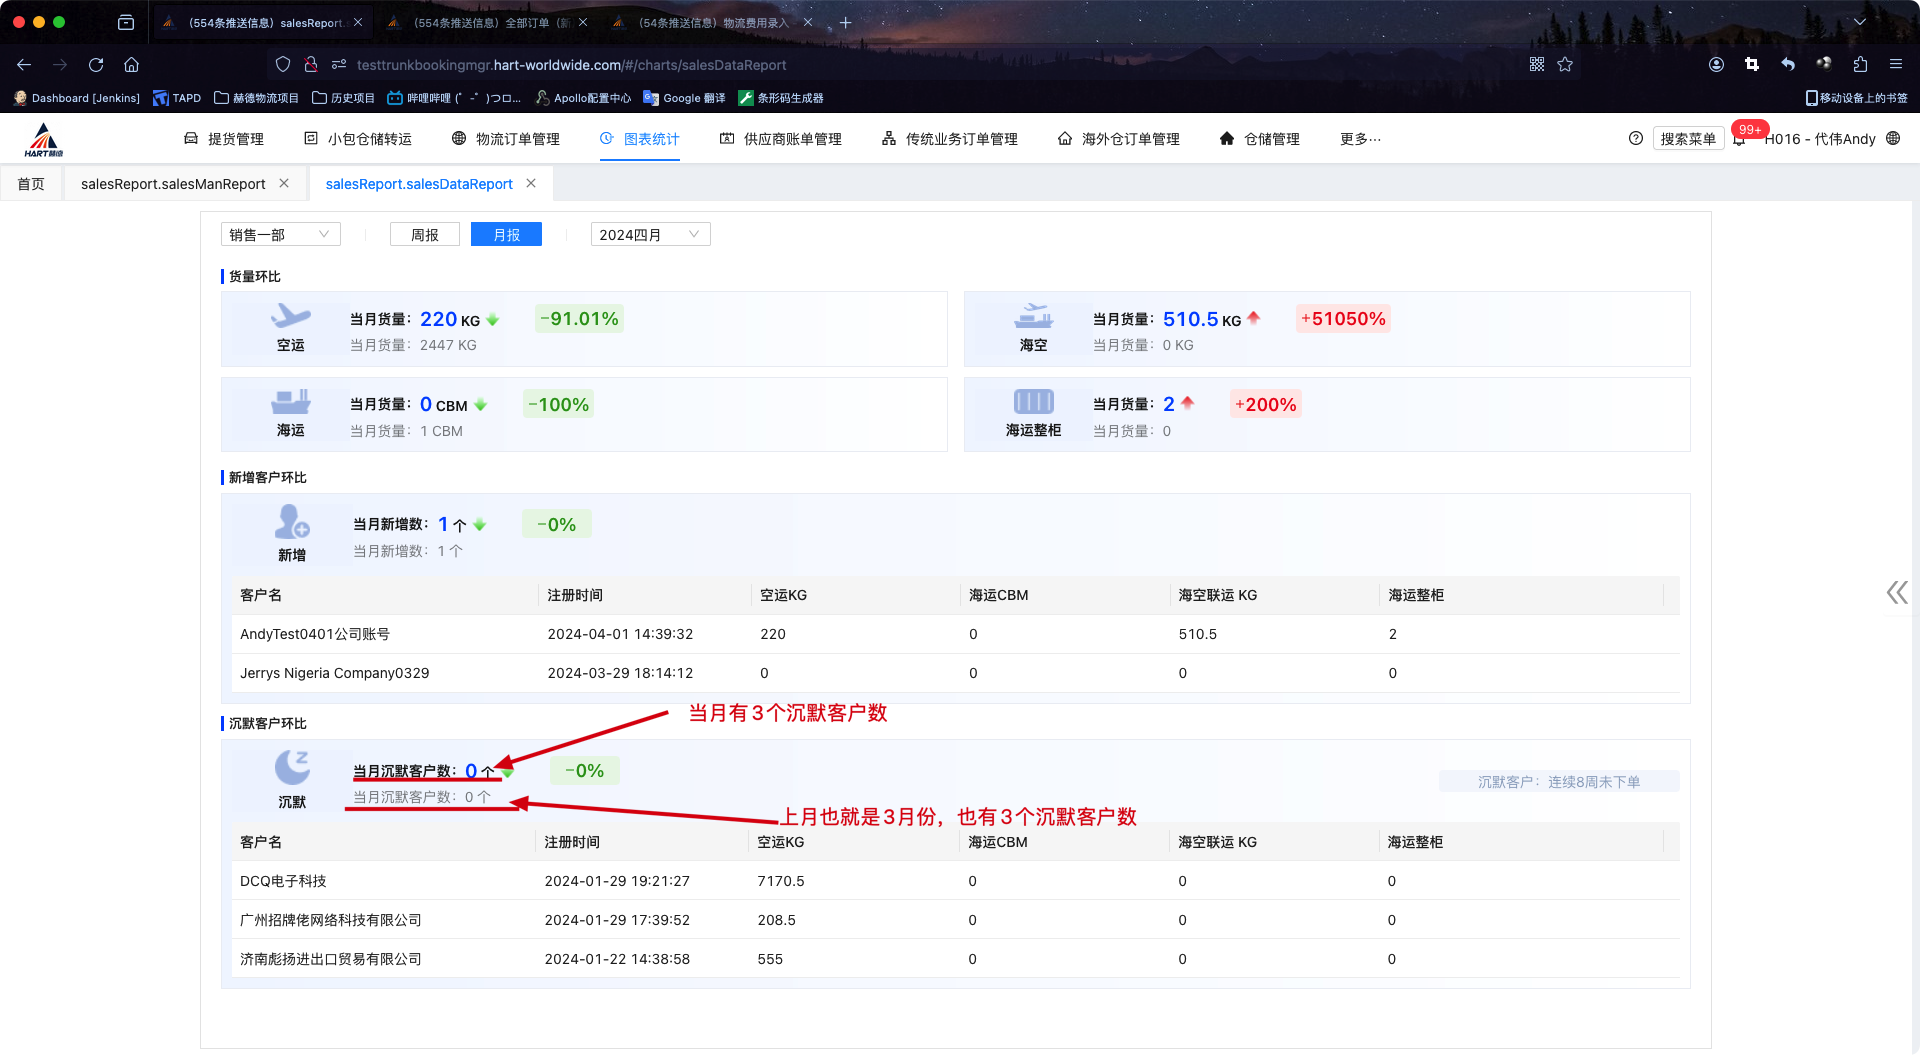Expand the side panel double-chevron icon
1920x1055 pixels.
(x=1896, y=593)
